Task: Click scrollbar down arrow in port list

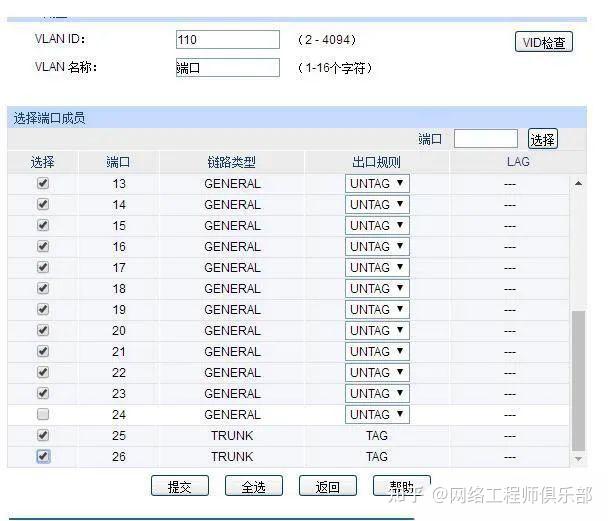Action: (578, 458)
